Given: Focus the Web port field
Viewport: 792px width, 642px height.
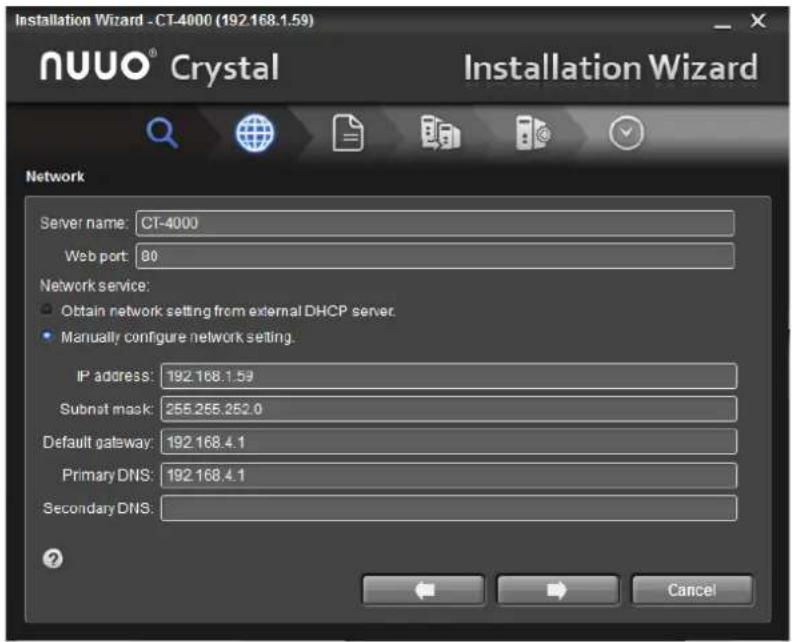Looking at the screenshot, I should pyautogui.click(x=435, y=256).
